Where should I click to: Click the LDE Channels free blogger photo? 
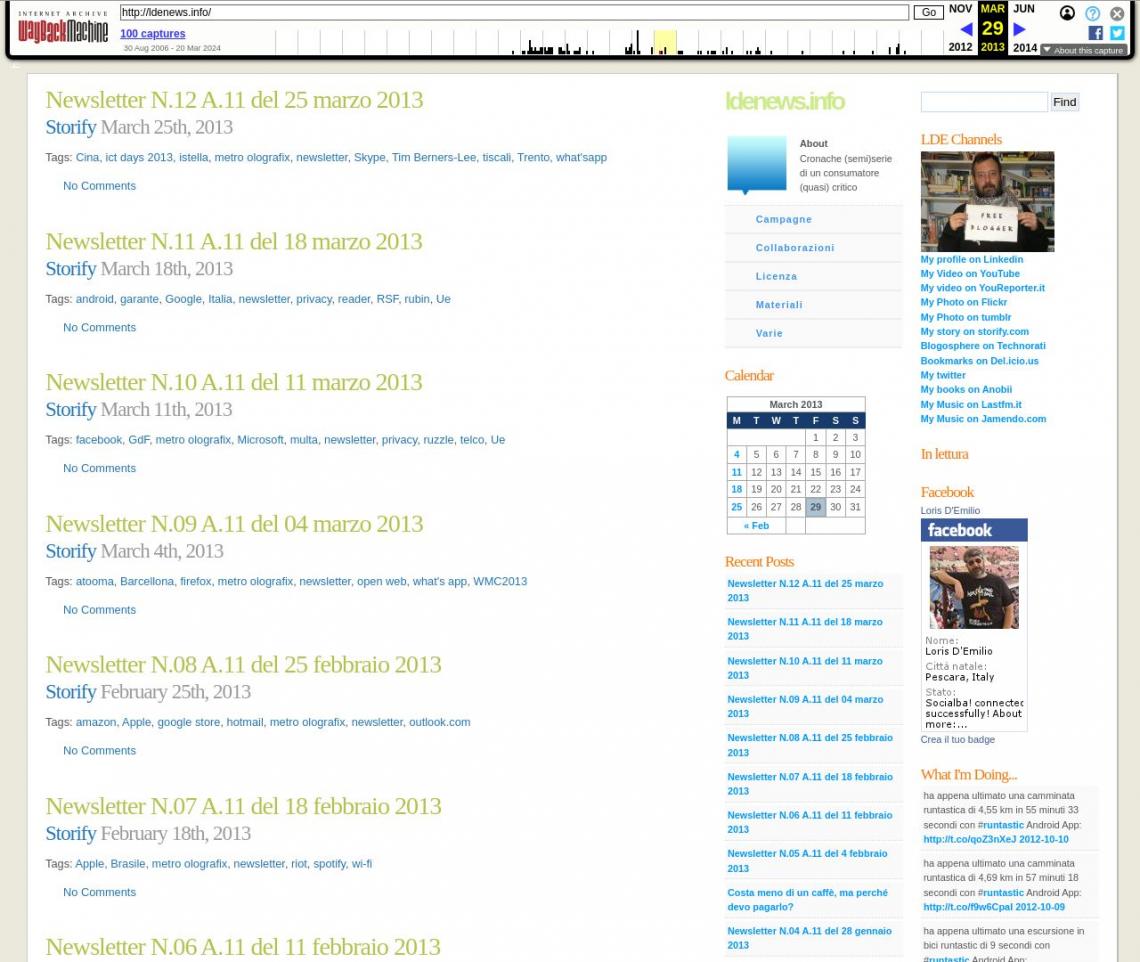coord(986,201)
